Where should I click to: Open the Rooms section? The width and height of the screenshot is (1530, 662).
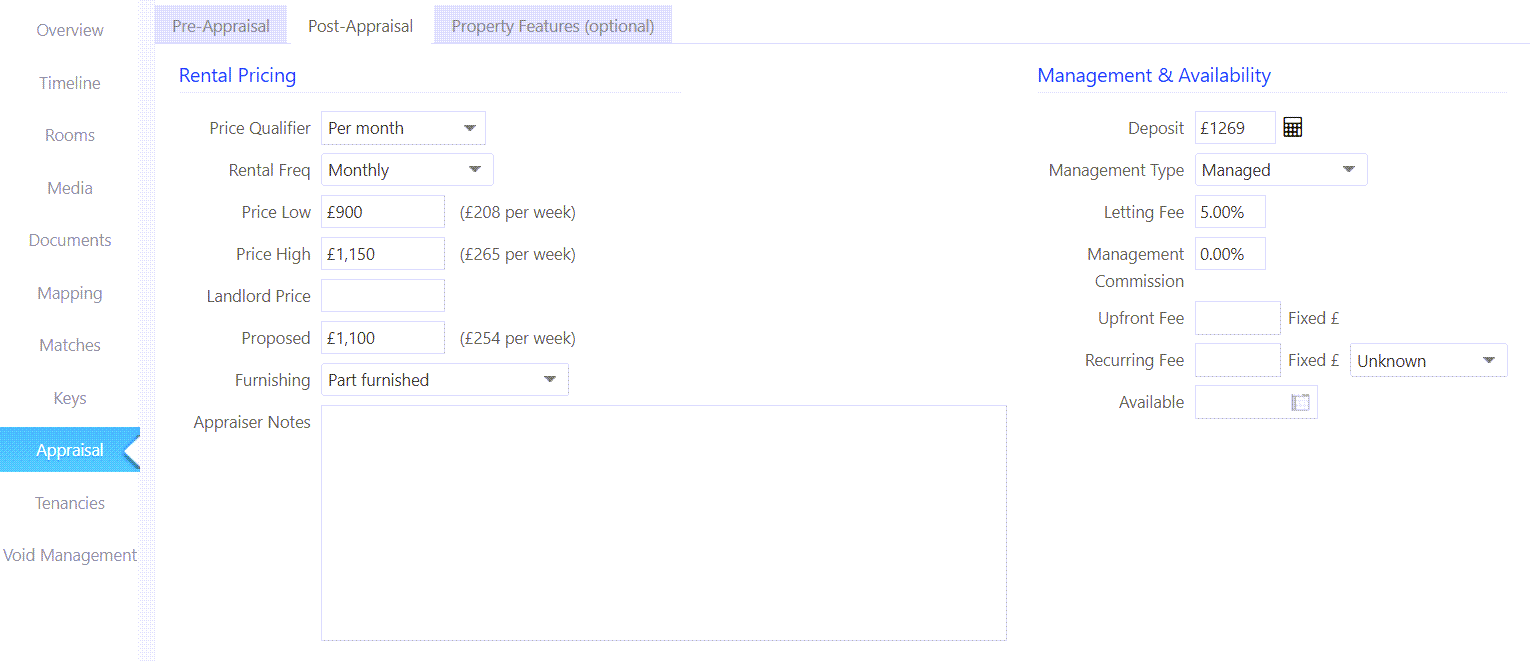(70, 135)
